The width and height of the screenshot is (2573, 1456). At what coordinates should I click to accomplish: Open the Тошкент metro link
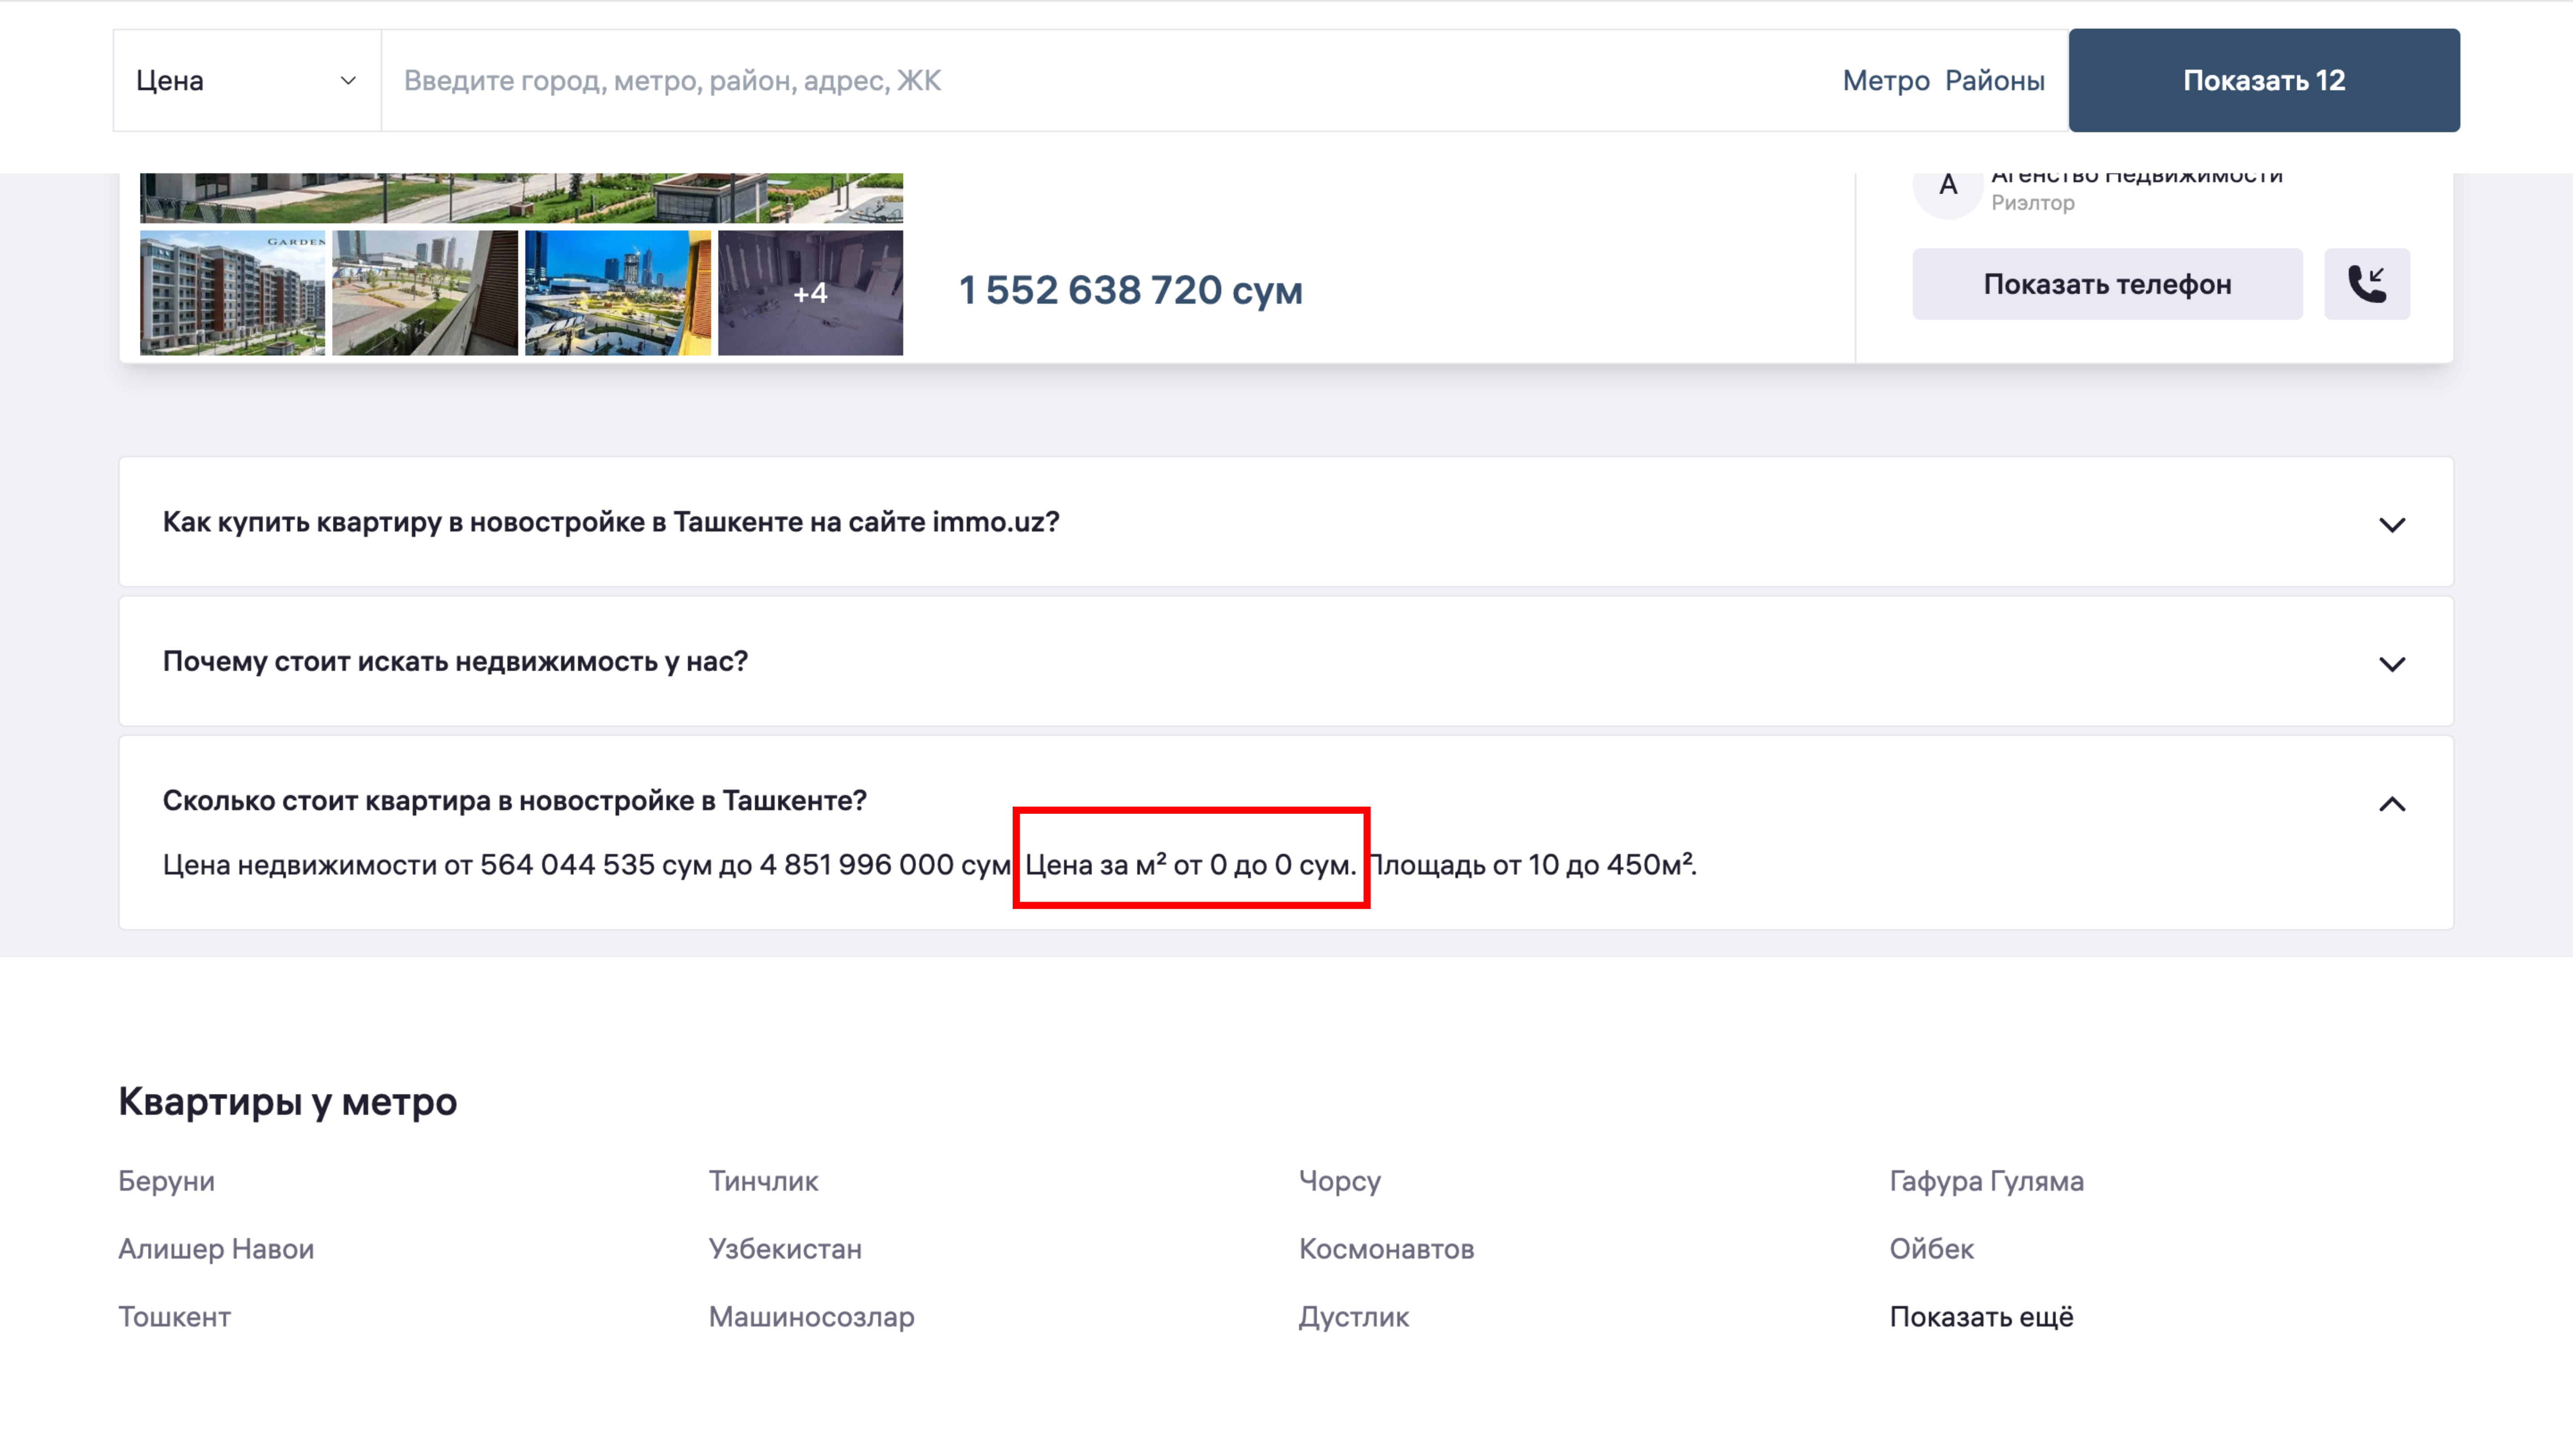174,1317
